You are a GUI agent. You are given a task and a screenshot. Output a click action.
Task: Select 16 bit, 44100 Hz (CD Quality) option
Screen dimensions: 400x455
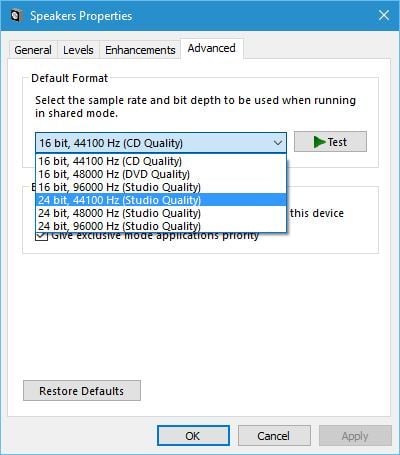click(x=161, y=161)
